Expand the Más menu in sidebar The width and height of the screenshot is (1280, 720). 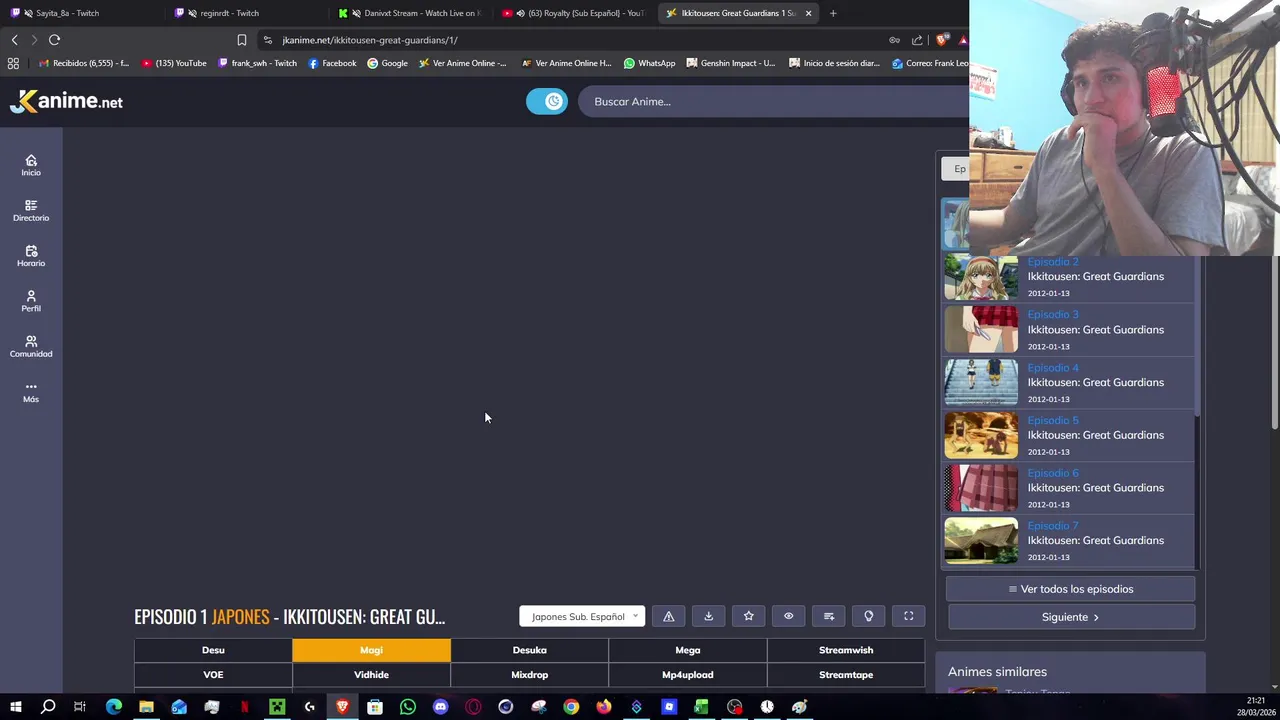(x=31, y=392)
